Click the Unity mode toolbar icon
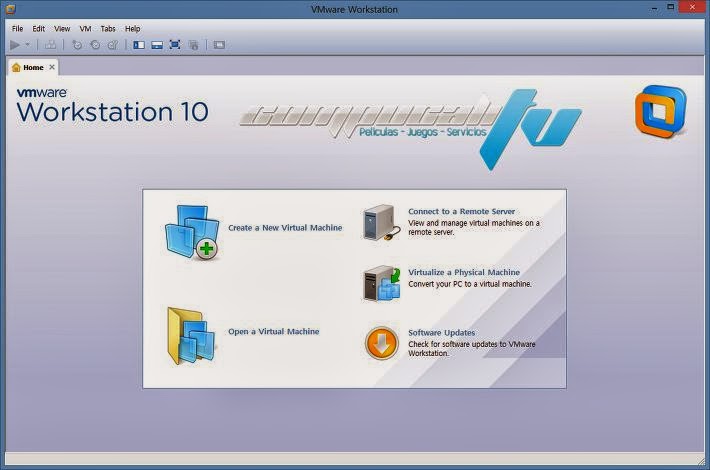Image resolution: width=710 pixels, height=470 pixels. tap(193, 45)
